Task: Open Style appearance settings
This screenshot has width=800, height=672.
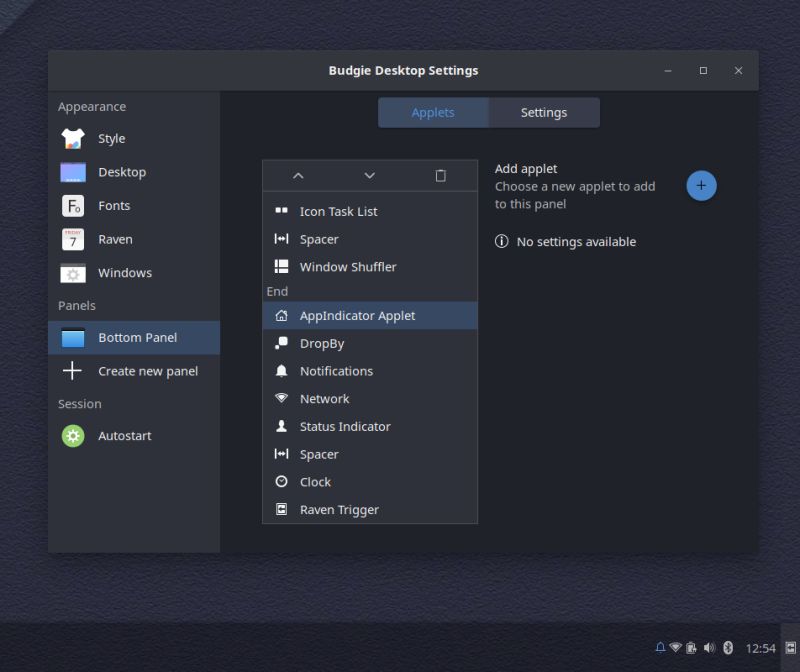Action: pos(111,138)
